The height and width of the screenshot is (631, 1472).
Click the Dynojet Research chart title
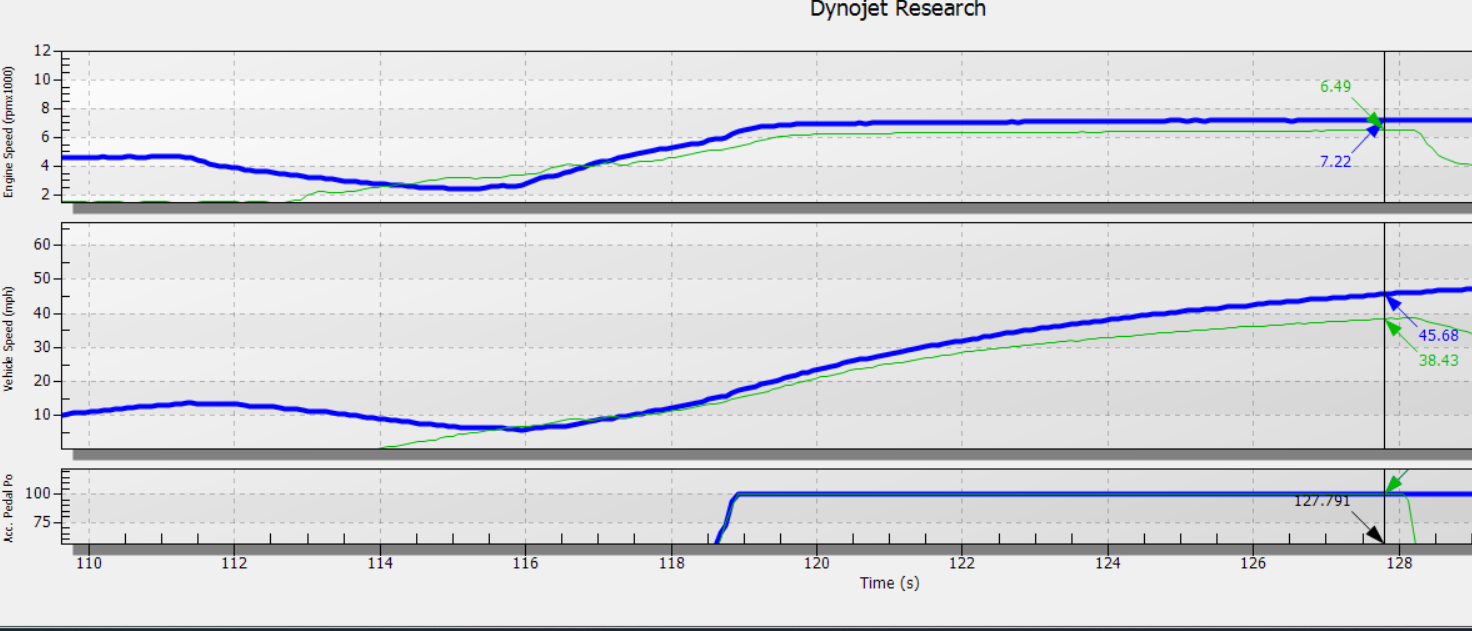click(x=898, y=9)
